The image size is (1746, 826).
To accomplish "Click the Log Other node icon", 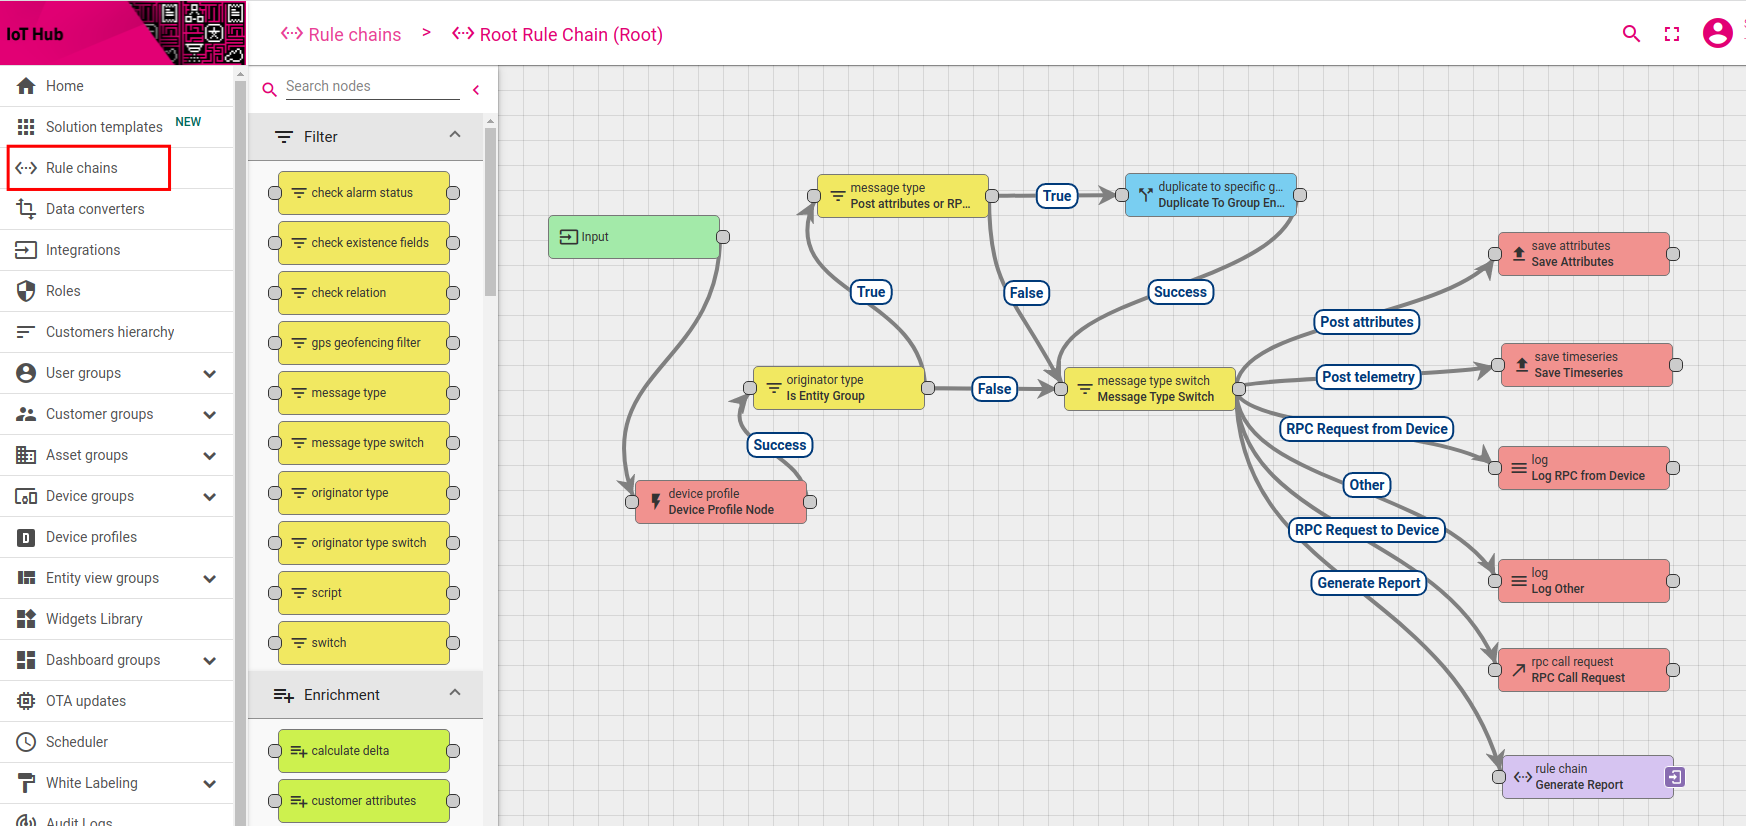I will coord(1519,581).
